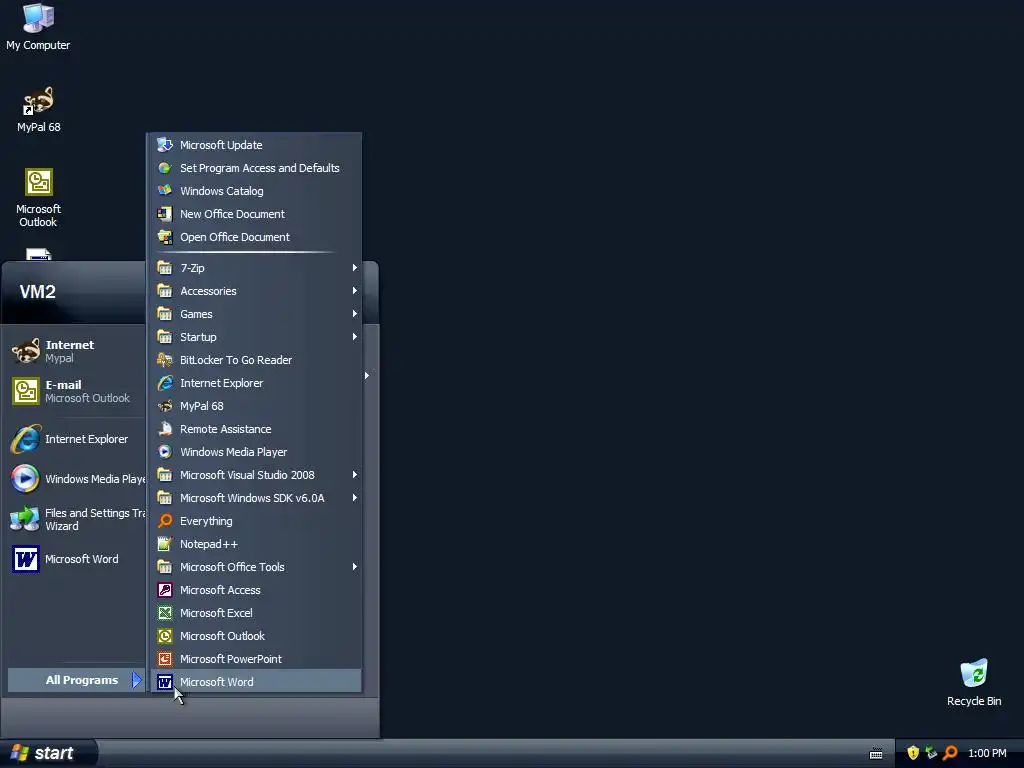Click the BitLocker To Go Reader icon
Viewport: 1024px width, 768px height.
pyautogui.click(x=165, y=360)
